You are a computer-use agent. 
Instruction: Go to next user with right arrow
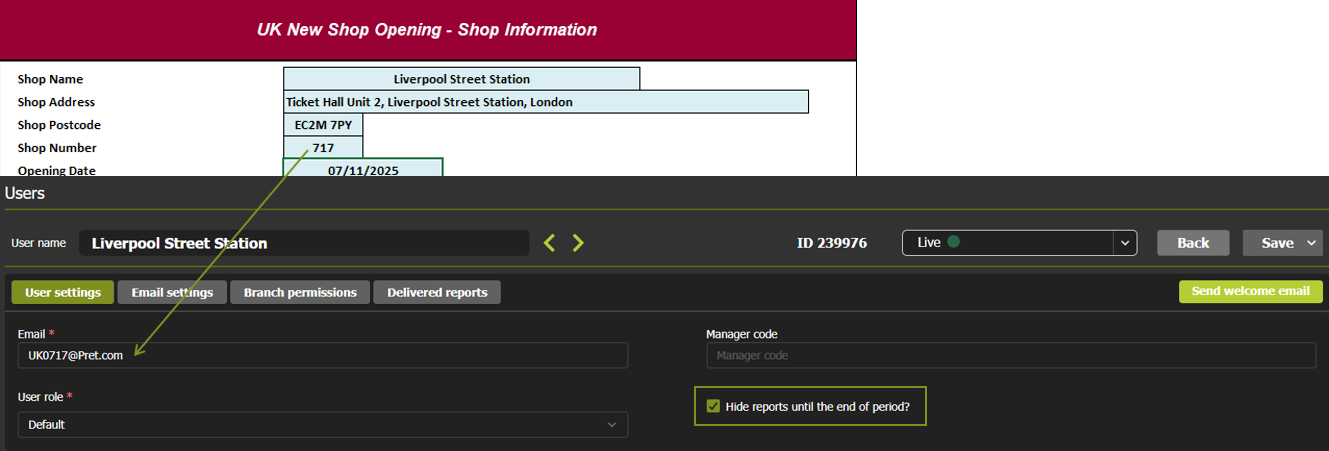point(578,243)
